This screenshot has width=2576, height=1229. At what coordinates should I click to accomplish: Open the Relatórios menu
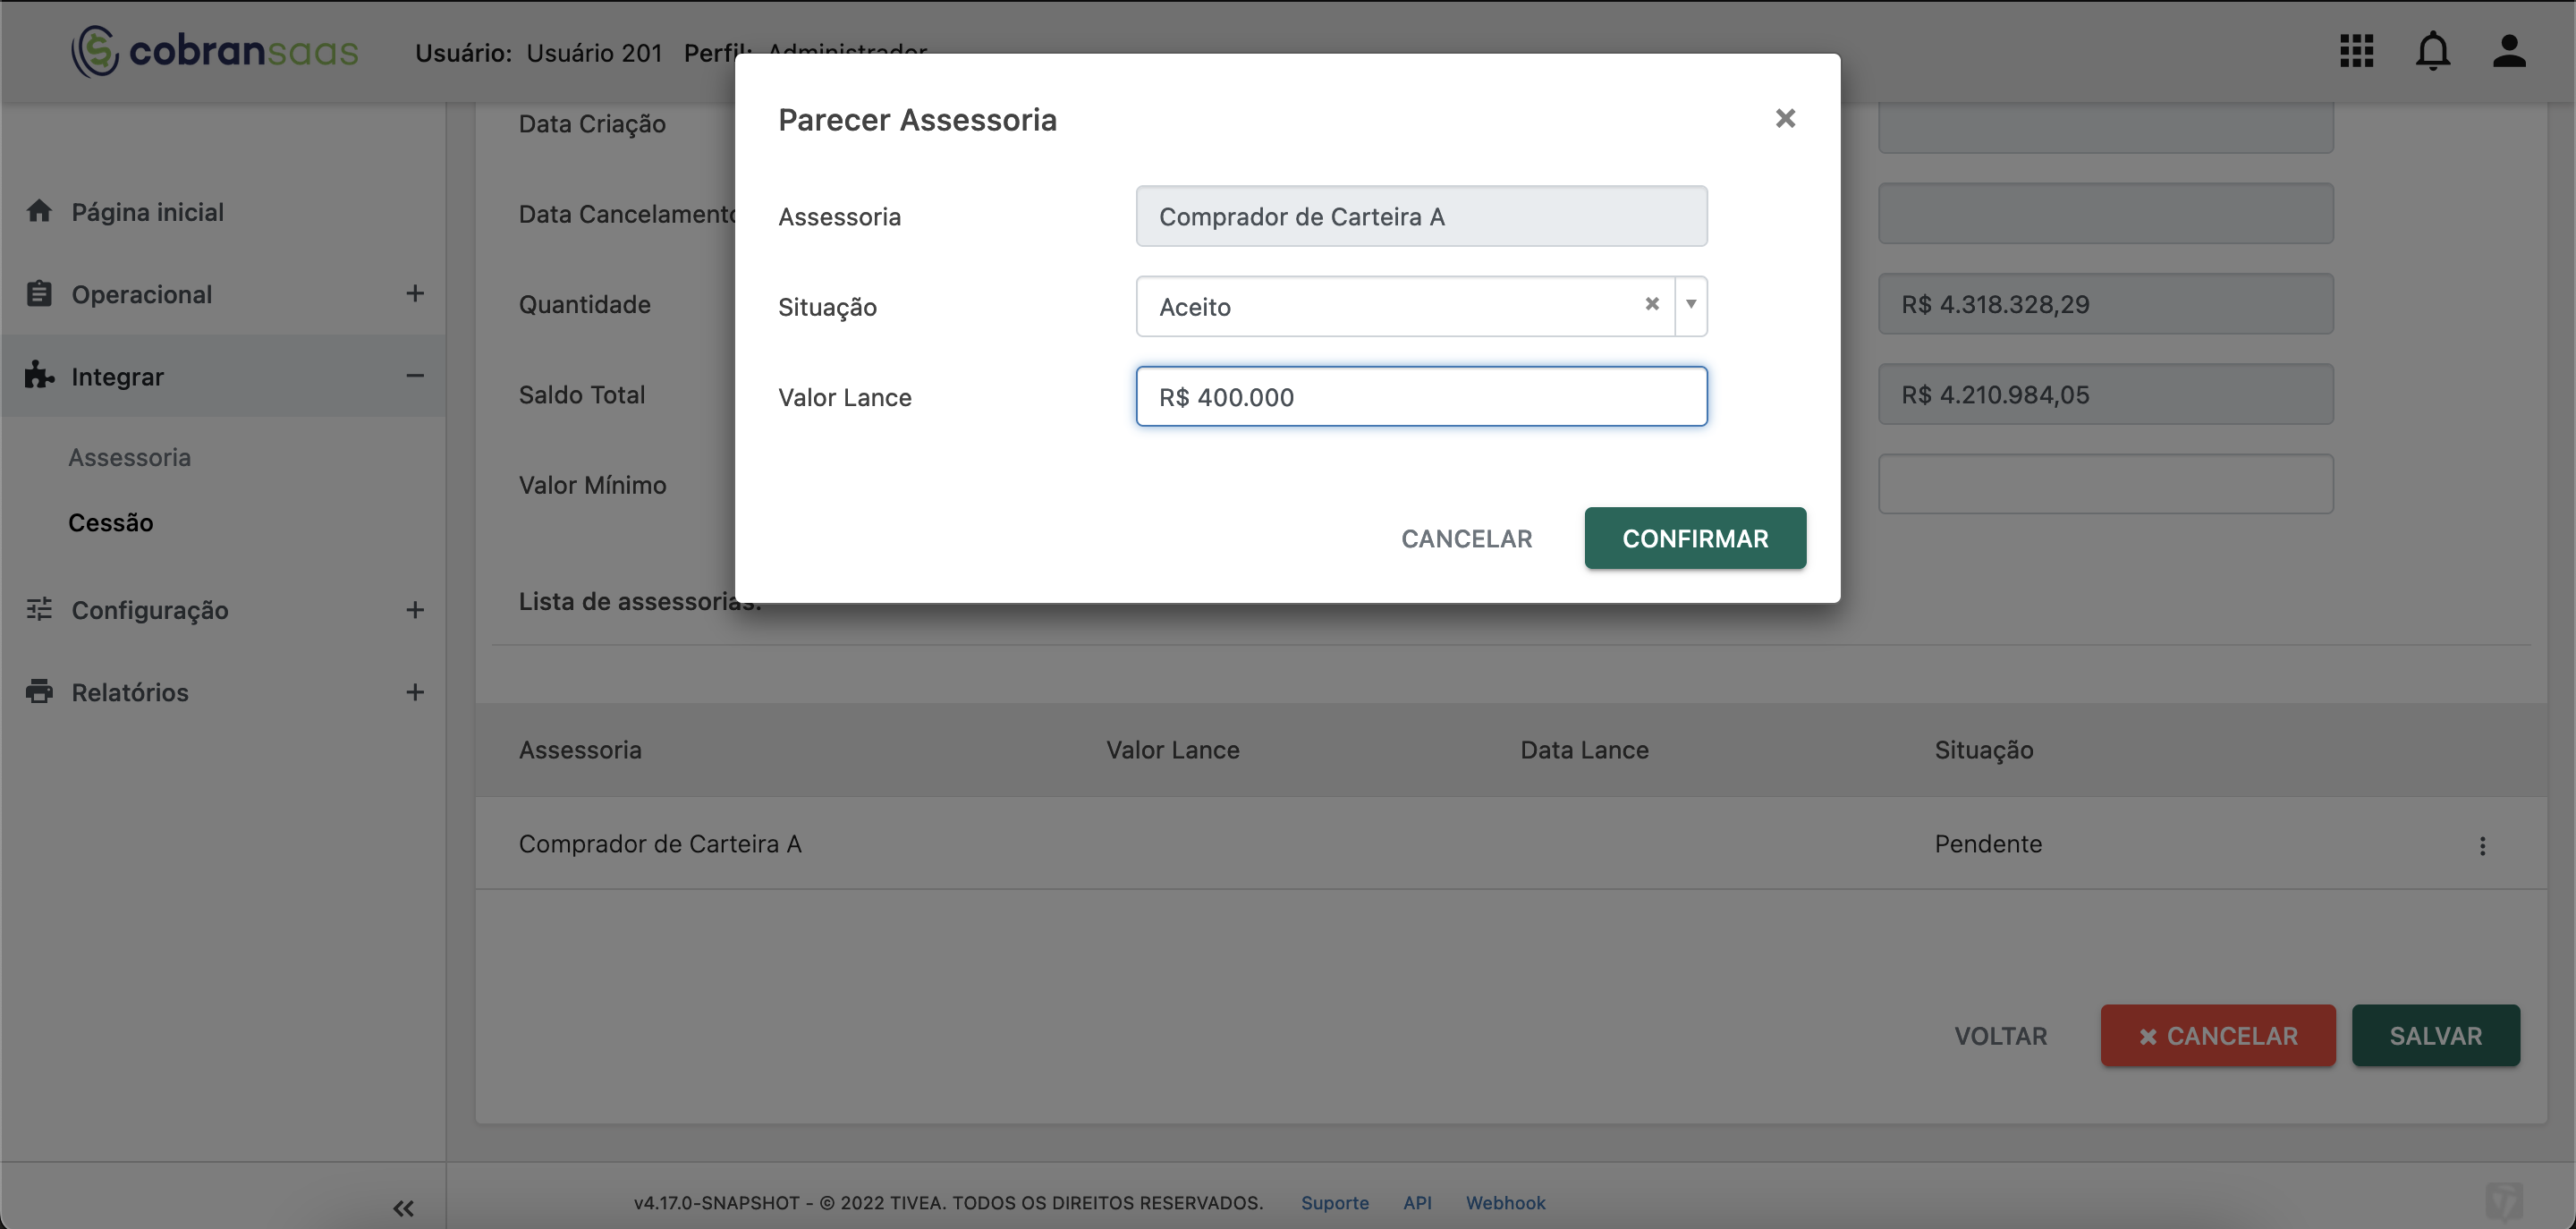click(129, 692)
